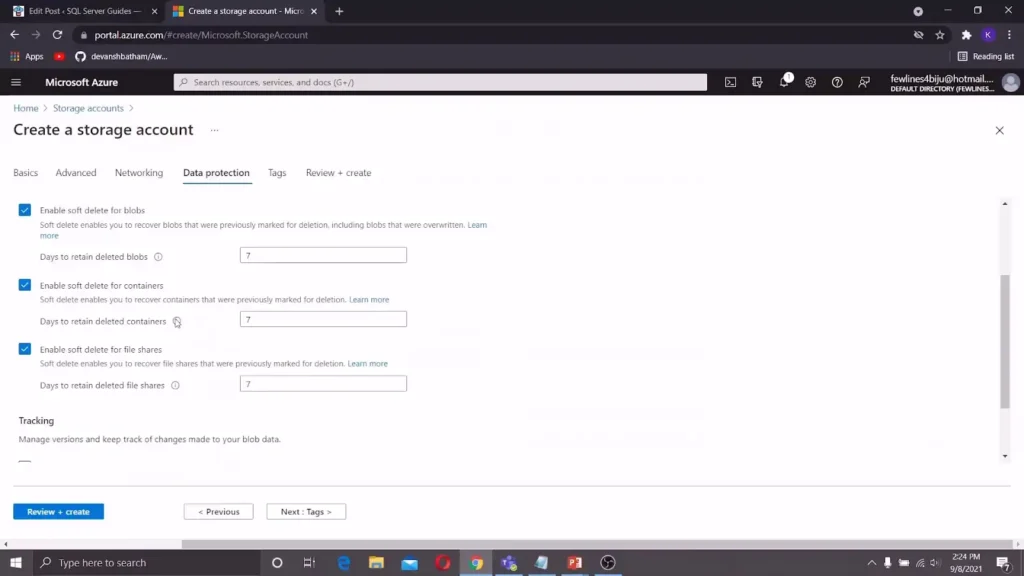
Task: Click the blue Review + create button
Action: [x=59, y=511]
